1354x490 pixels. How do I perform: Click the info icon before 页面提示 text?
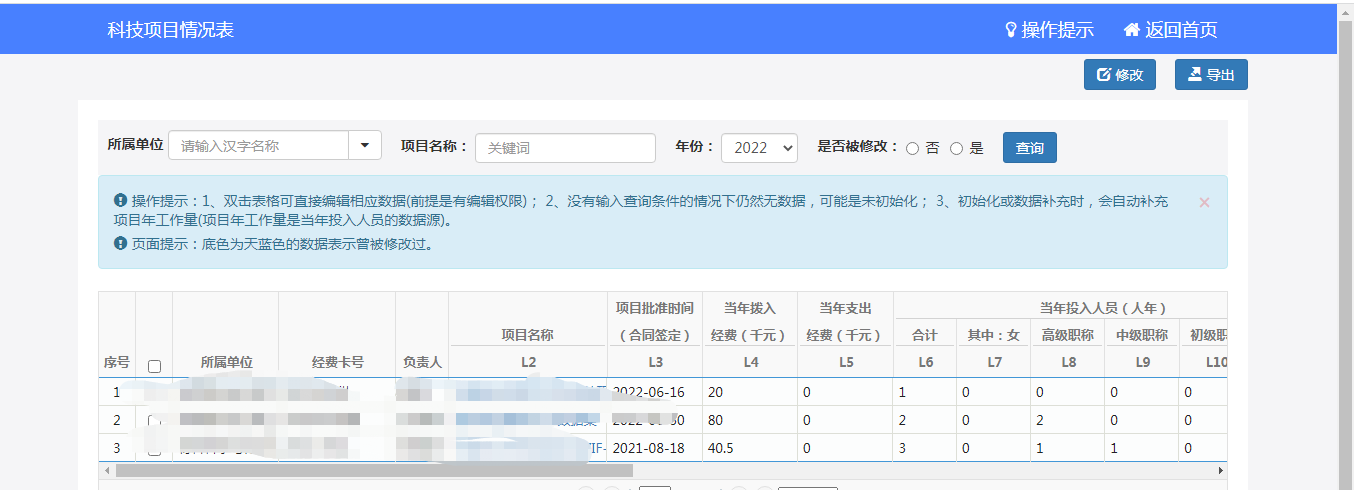[x=120, y=243]
